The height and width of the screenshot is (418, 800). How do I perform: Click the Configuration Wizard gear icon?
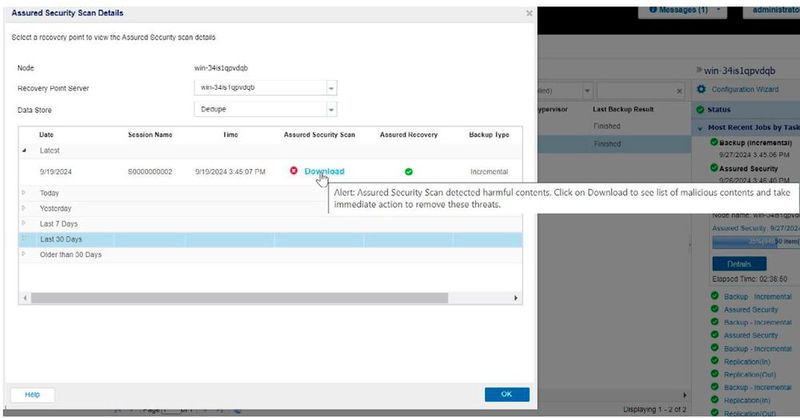pyautogui.click(x=702, y=89)
